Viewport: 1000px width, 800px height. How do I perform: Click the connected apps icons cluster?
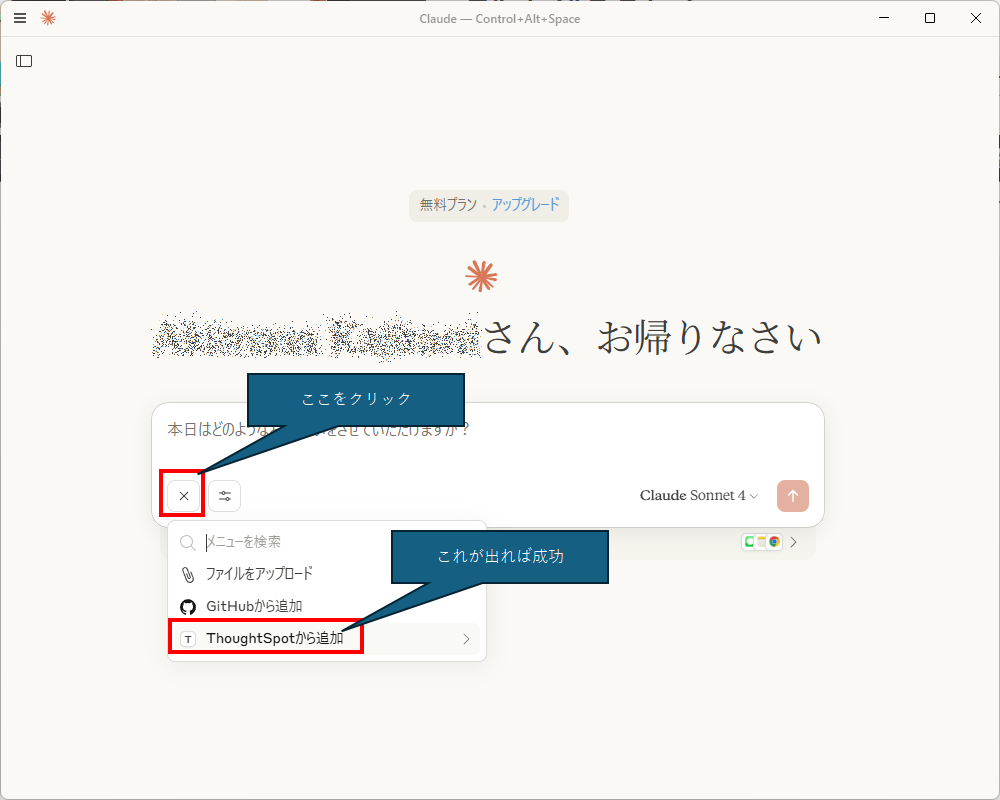pos(762,542)
